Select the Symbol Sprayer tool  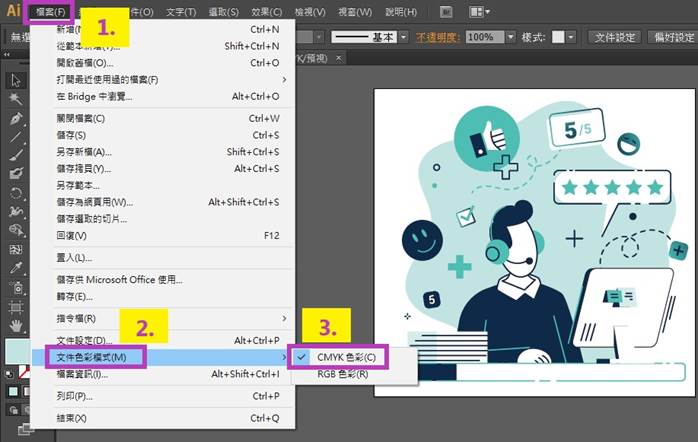(16, 288)
